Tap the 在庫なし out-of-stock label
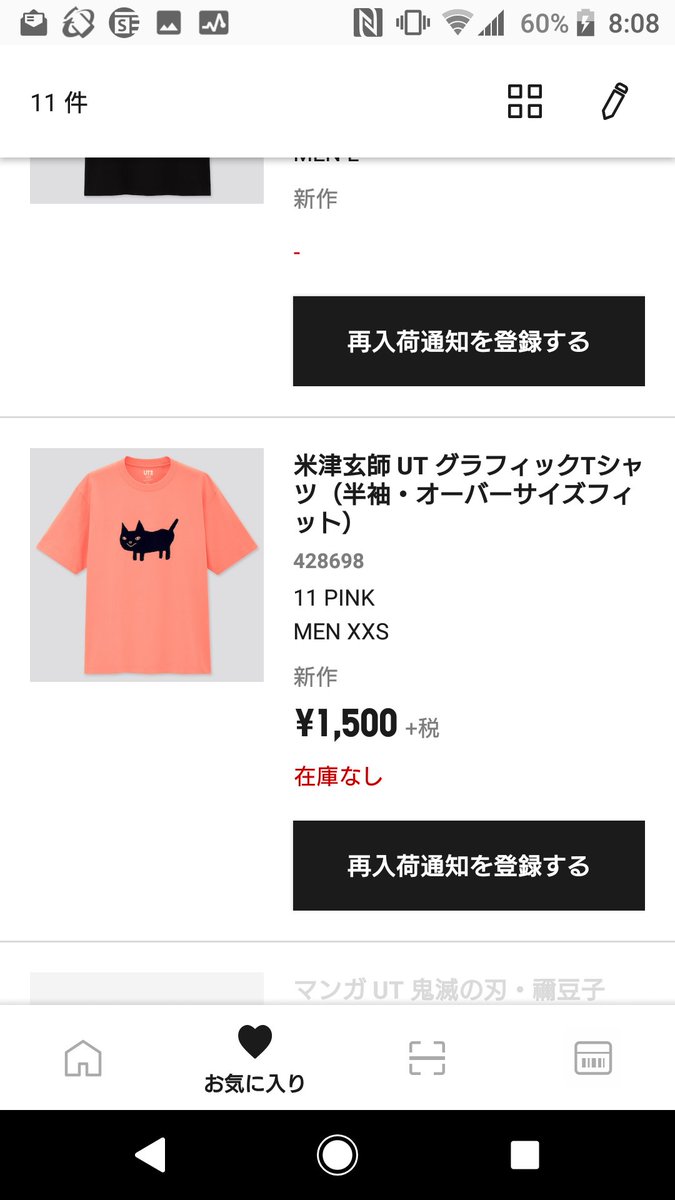 338,776
